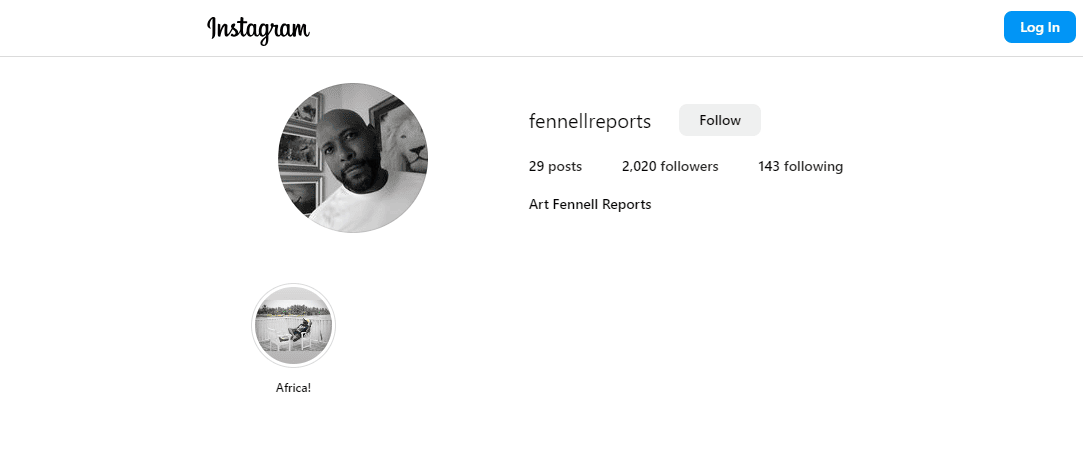Click the word followers in the stats
1083x451 pixels.
689,166
